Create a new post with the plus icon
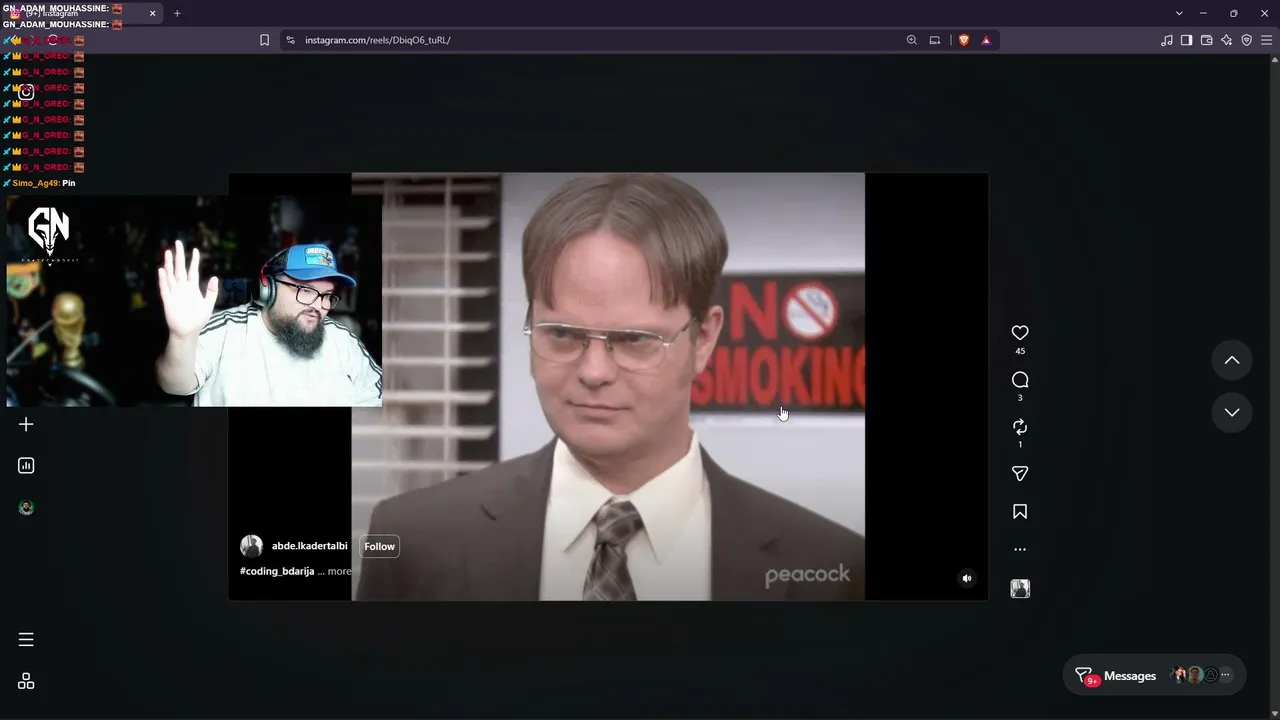 pos(26,424)
